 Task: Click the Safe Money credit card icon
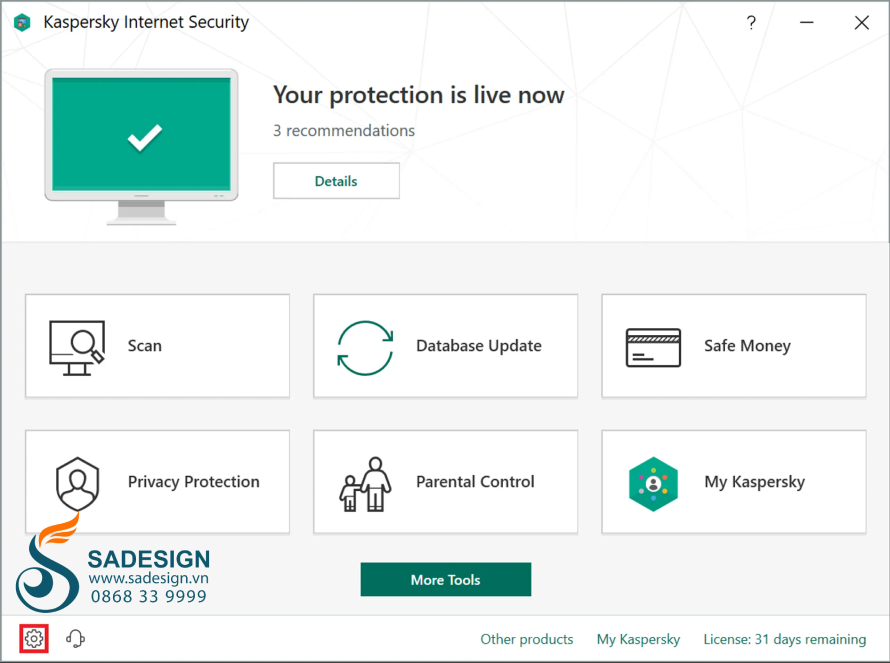tap(653, 347)
